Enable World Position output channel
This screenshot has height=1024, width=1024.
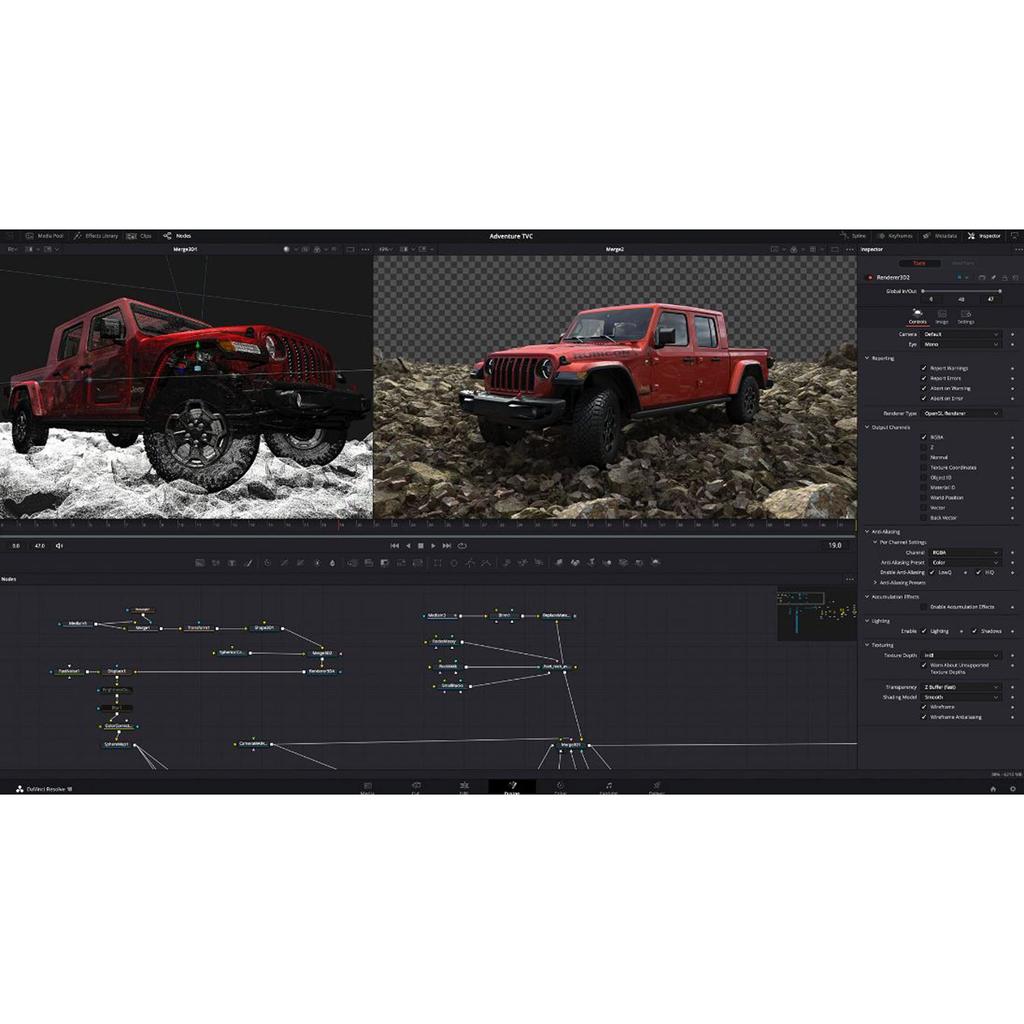(923, 498)
